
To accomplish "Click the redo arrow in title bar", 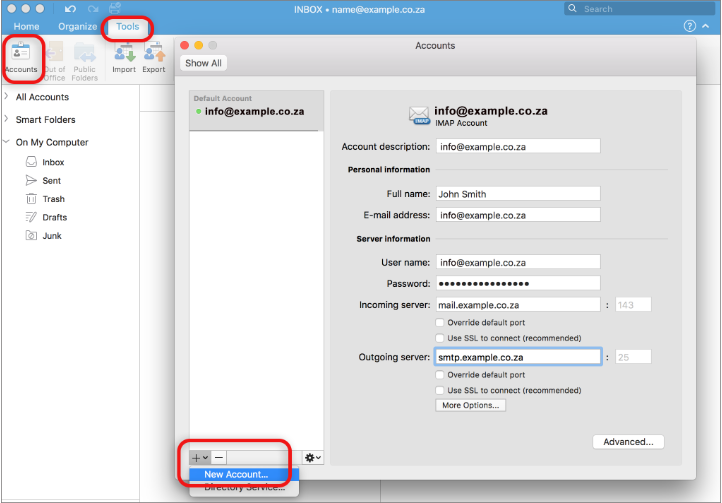I will pos(93,9).
